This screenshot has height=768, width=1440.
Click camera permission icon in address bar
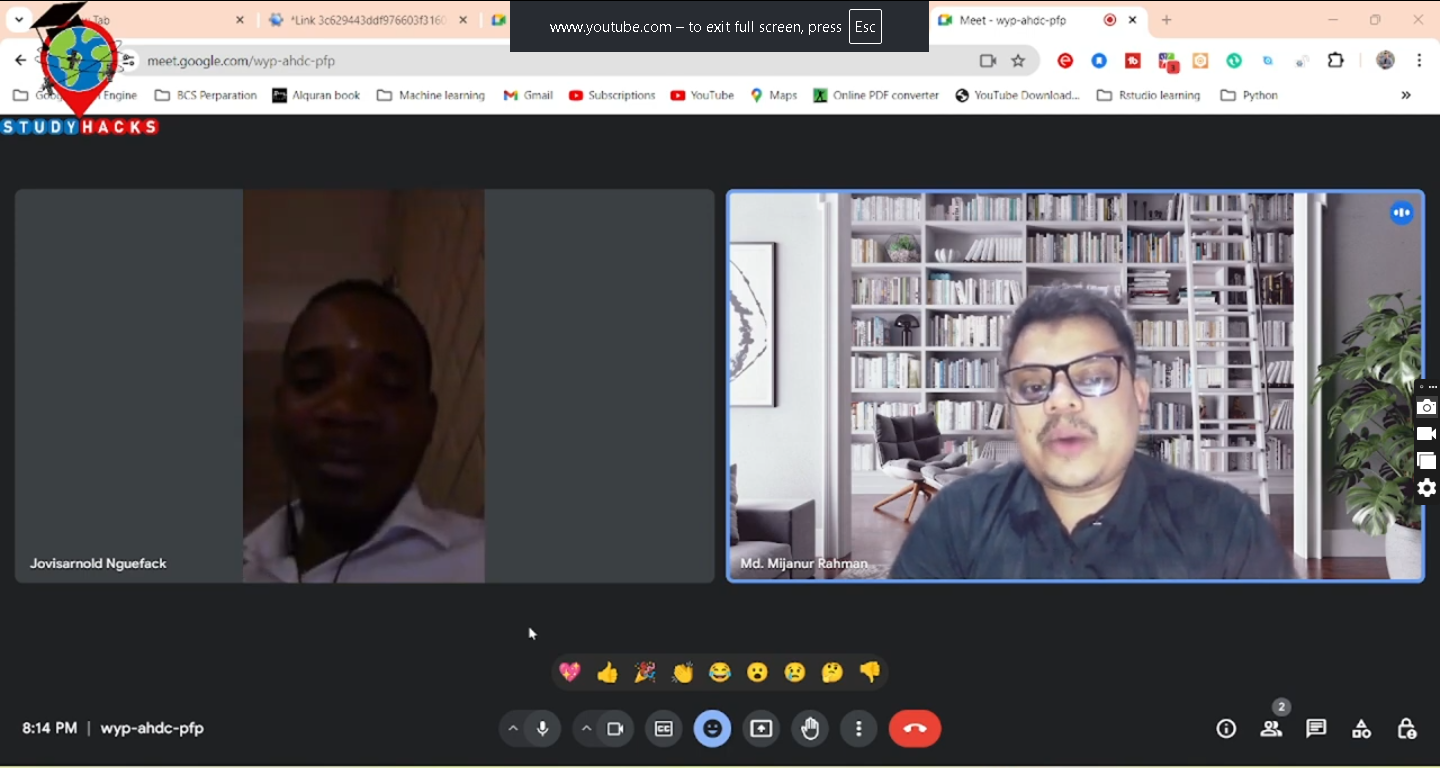(x=988, y=61)
